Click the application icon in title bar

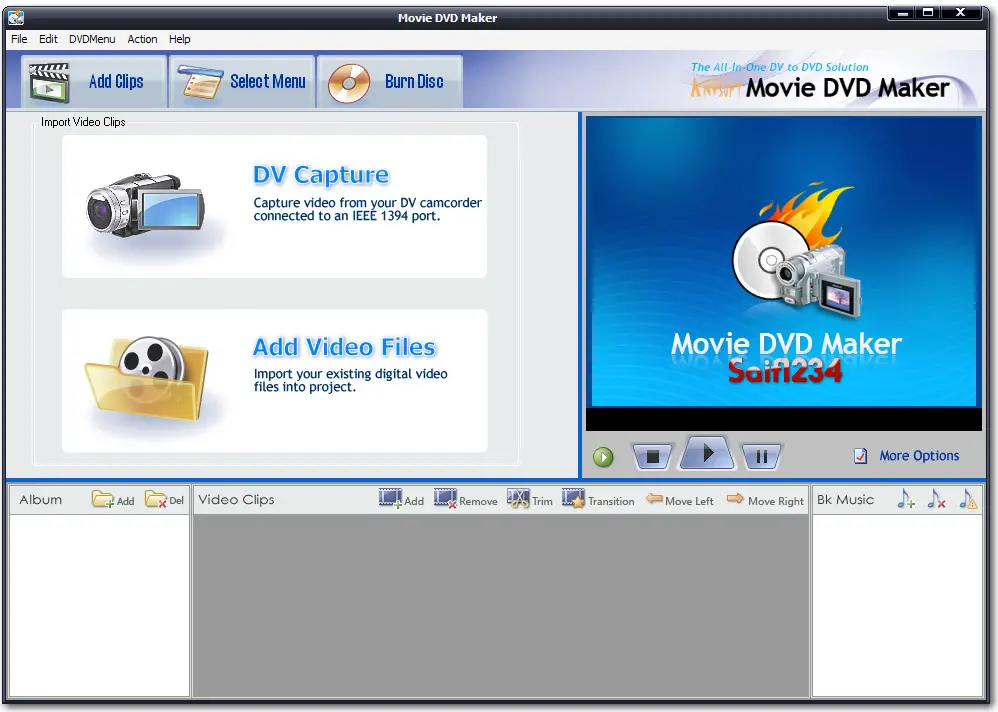(x=16, y=17)
